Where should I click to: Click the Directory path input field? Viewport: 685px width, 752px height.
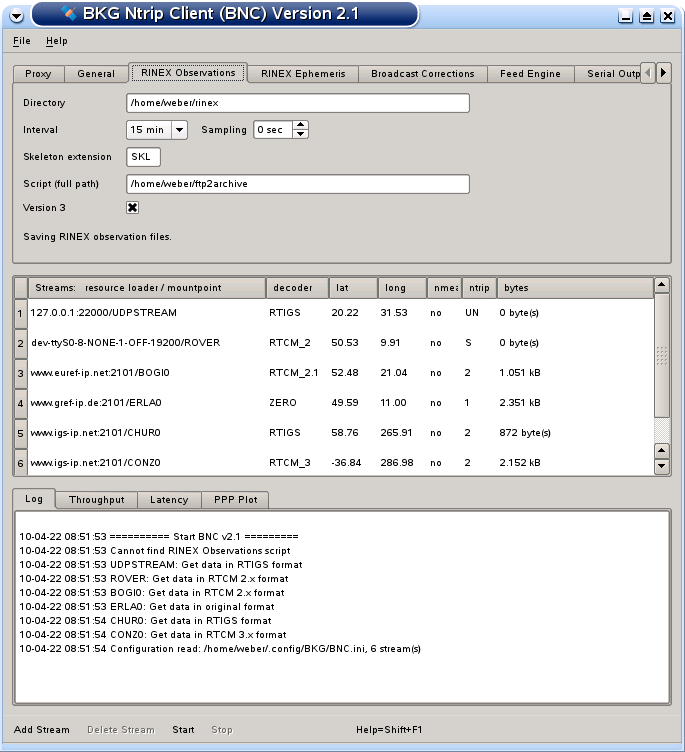[298, 103]
